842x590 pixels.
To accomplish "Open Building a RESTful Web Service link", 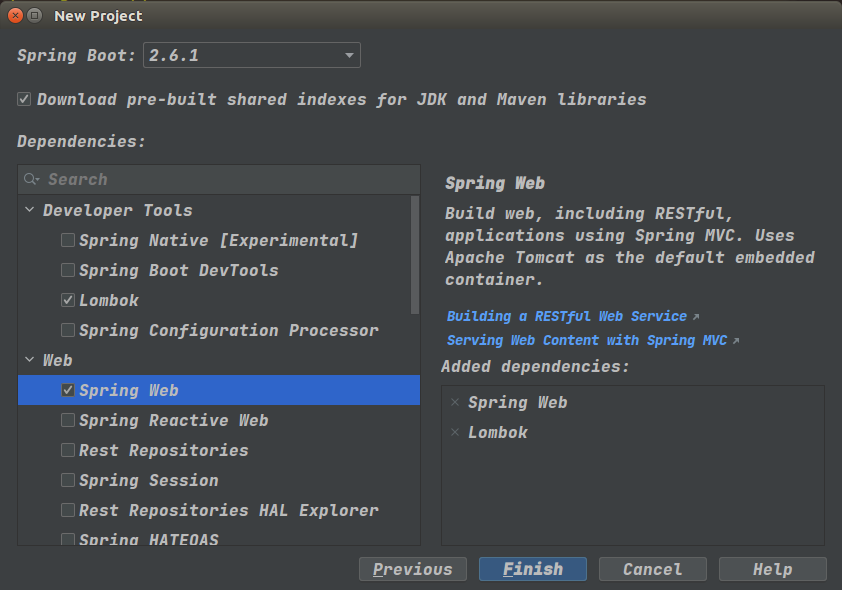I will click(x=567, y=316).
